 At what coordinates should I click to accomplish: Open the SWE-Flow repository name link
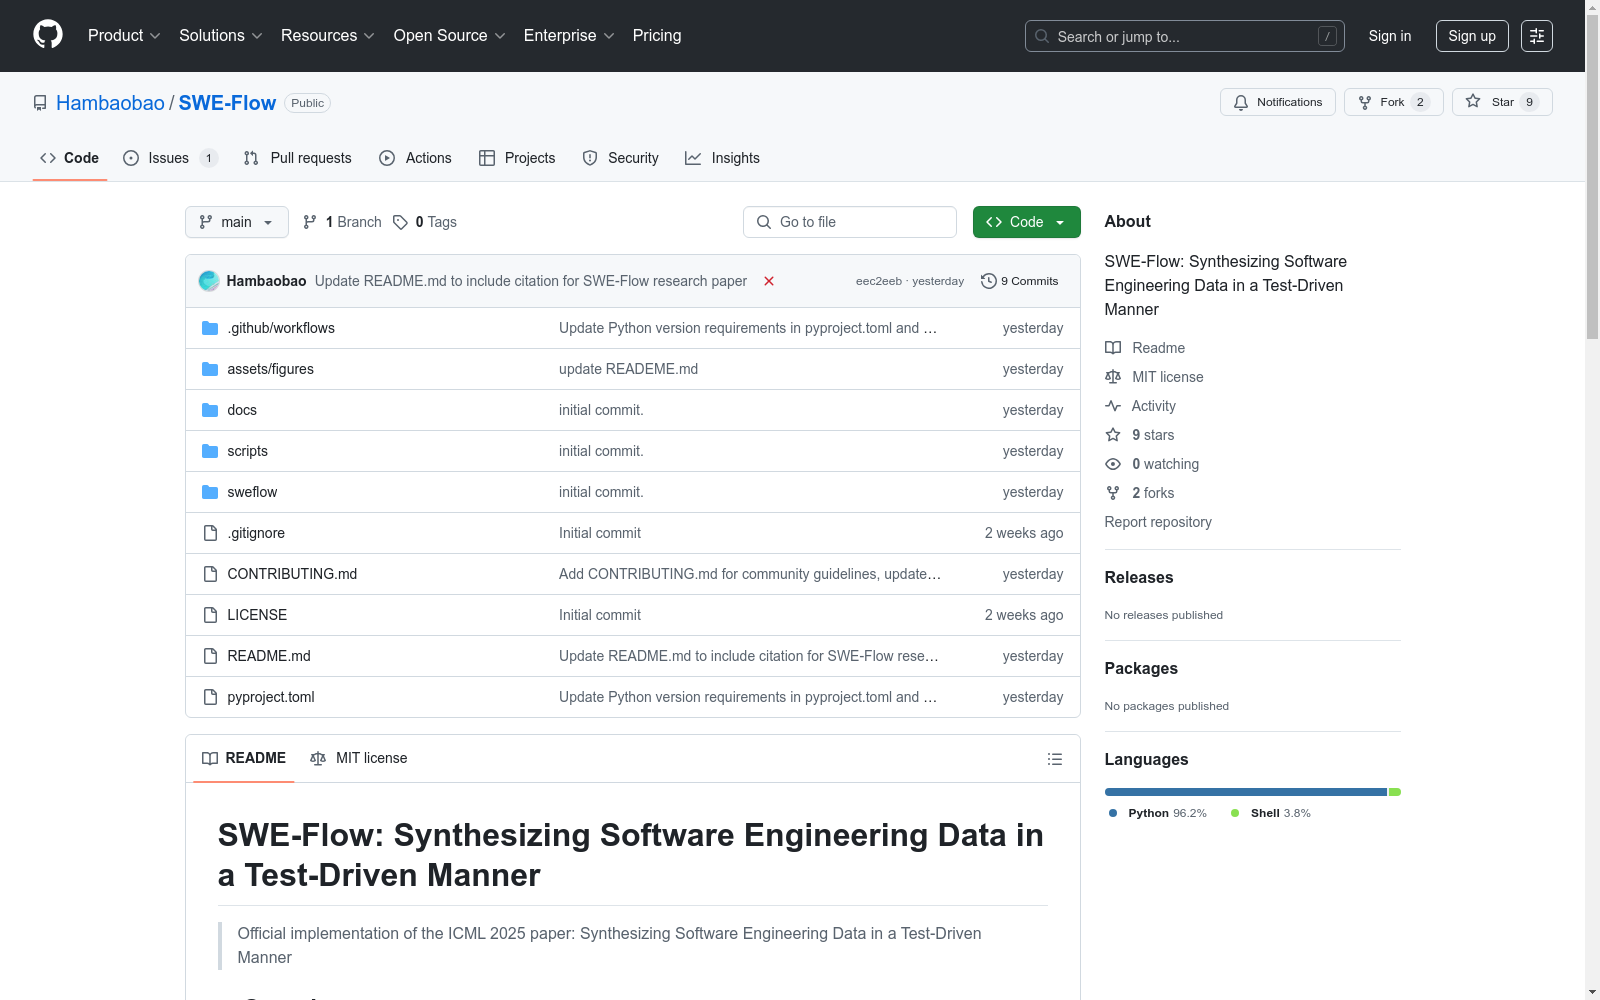pyautogui.click(x=227, y=103)
